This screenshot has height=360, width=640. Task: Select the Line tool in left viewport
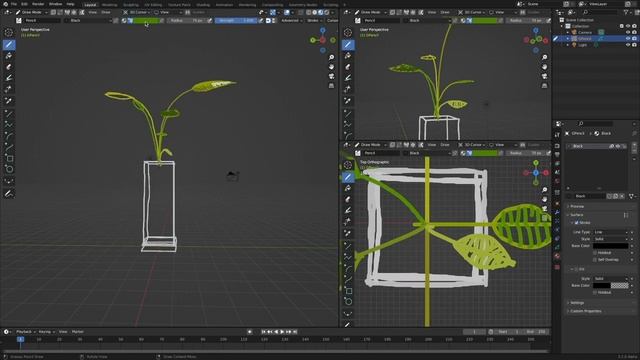pos(9,114)
